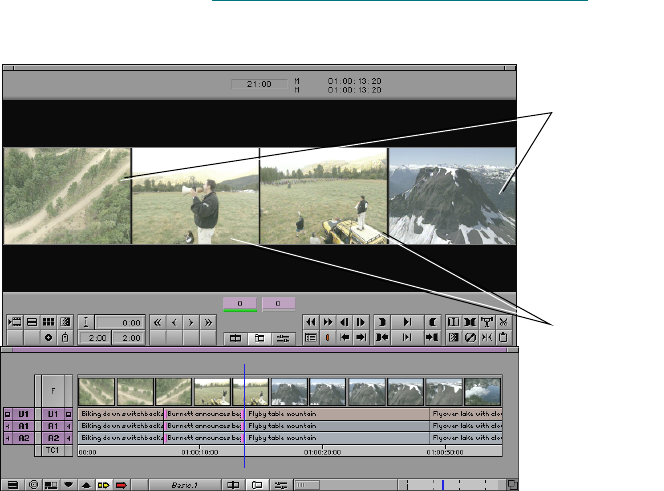Open the Timeline fast menu hamburger icon
664x491 pixels.
click(x=13, y=485)
